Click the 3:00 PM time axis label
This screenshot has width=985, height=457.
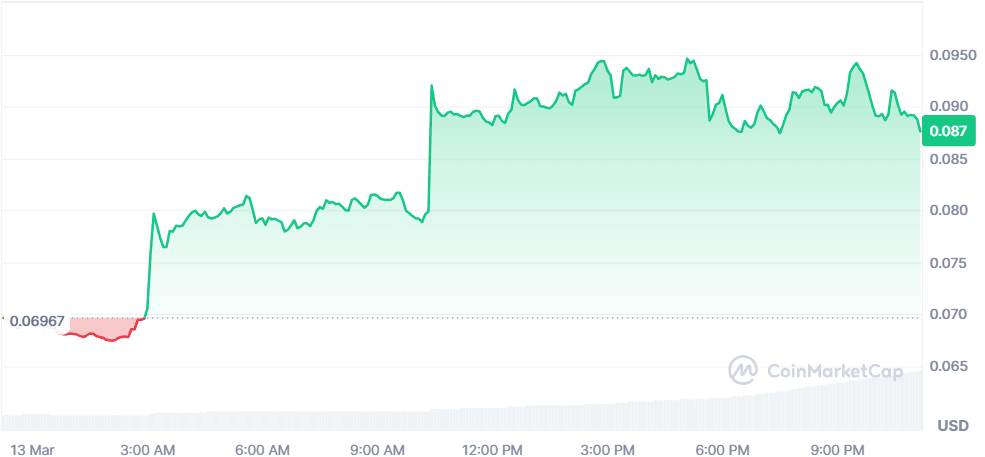pos(607,448)
